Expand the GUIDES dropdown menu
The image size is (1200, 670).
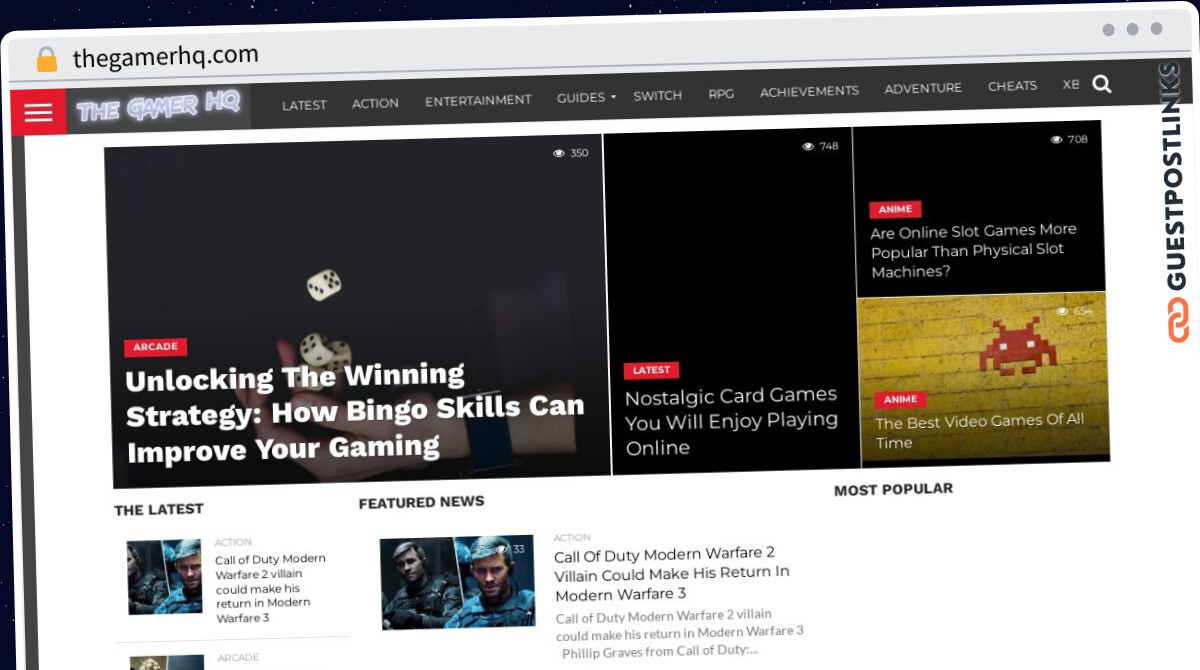586,97
